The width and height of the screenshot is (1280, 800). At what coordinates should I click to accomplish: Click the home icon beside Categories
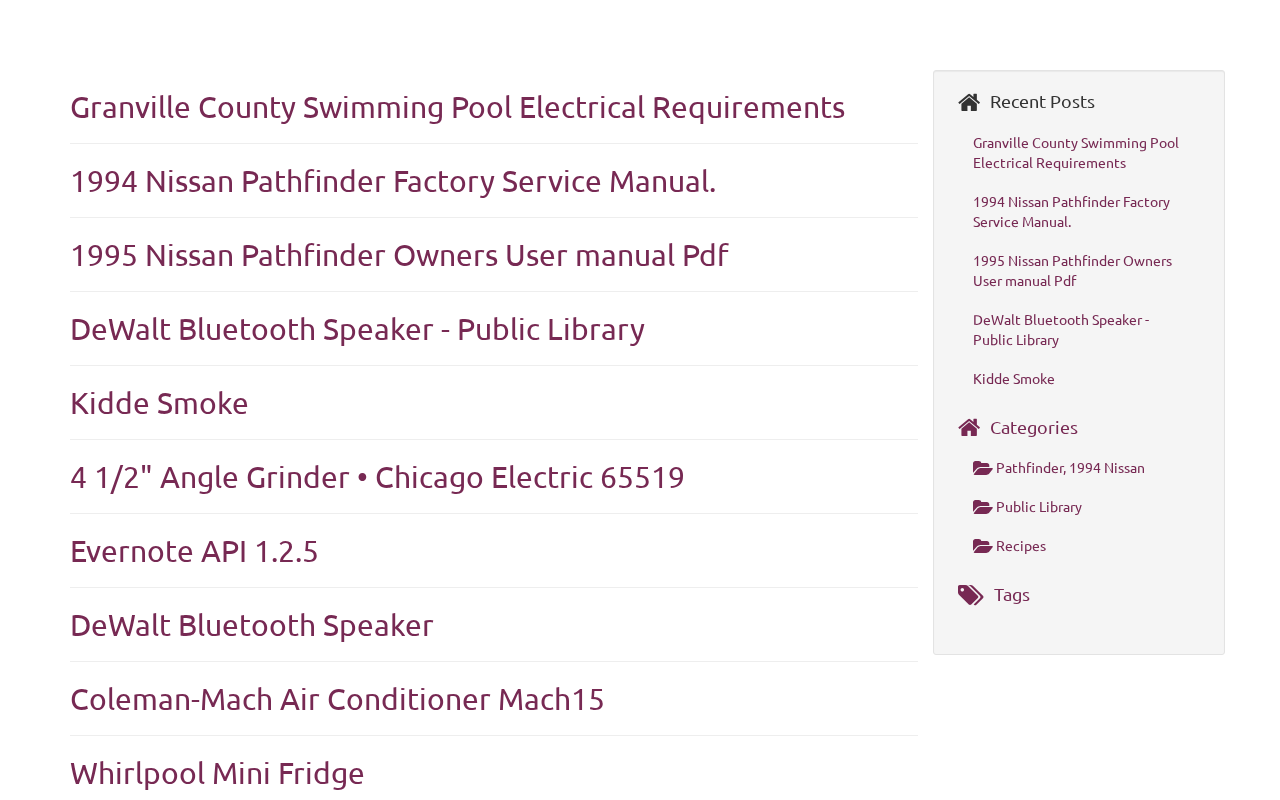(x=968, y=428)
